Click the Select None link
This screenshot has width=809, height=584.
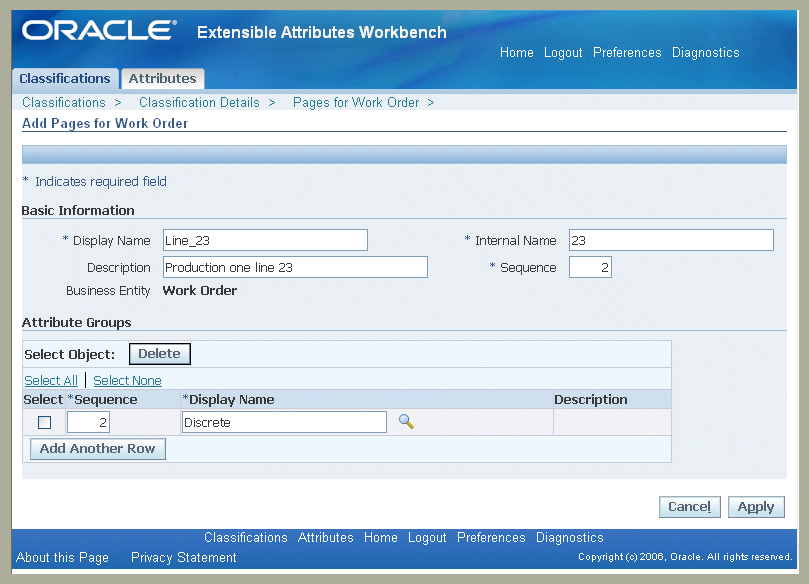(x=127, y=380)
